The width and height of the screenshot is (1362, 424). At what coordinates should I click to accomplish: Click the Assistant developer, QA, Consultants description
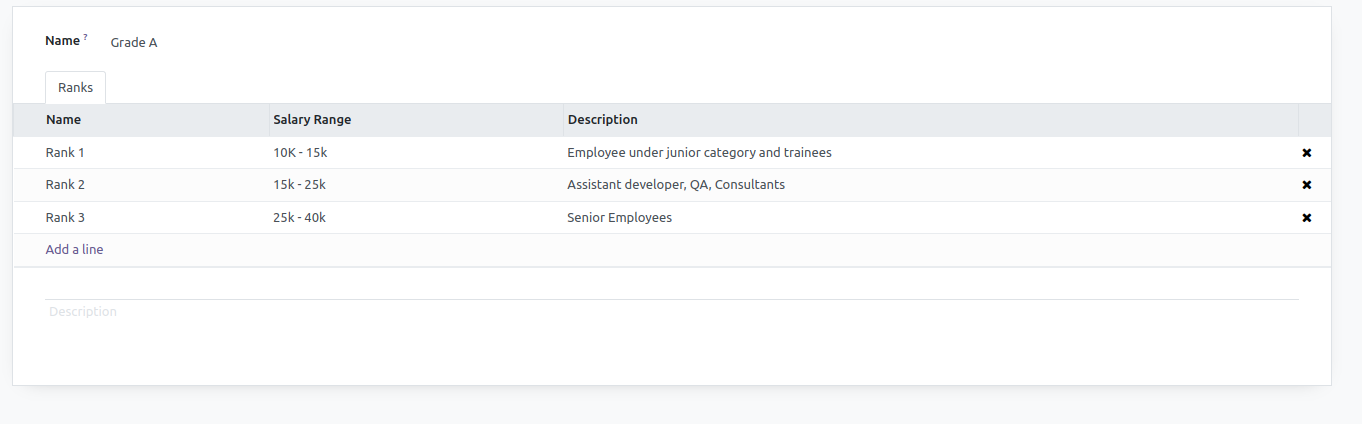675,185
